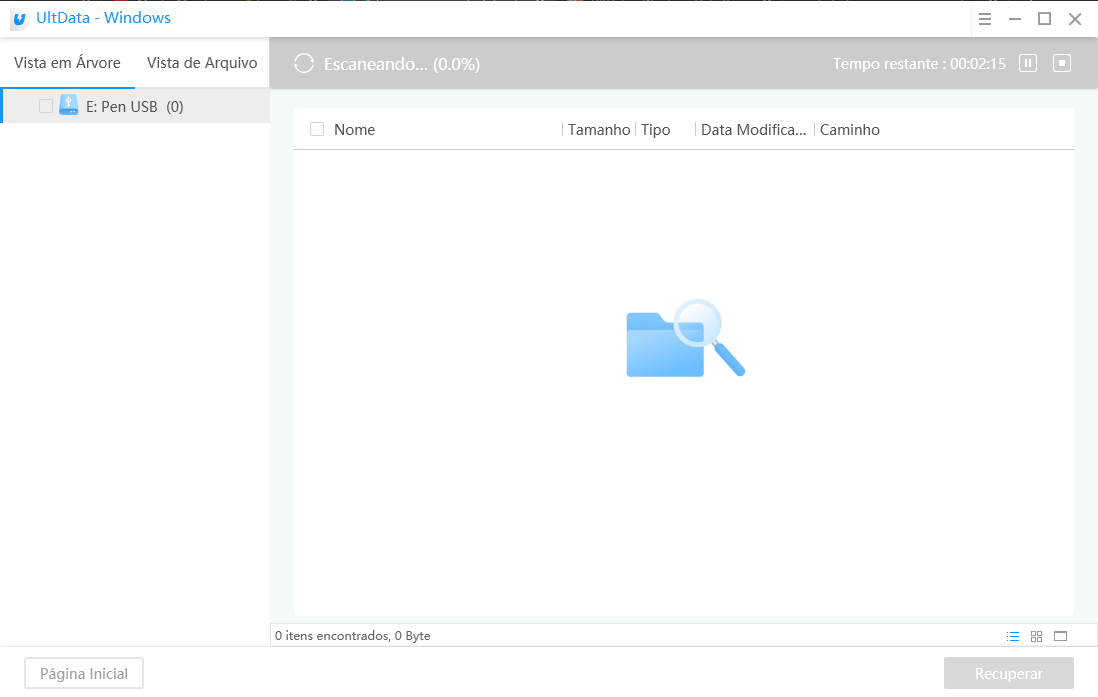Sort by Data Modificada column header
This screenshot has width=1098, height=697.
pyautogui.click(x=753, y=130)
